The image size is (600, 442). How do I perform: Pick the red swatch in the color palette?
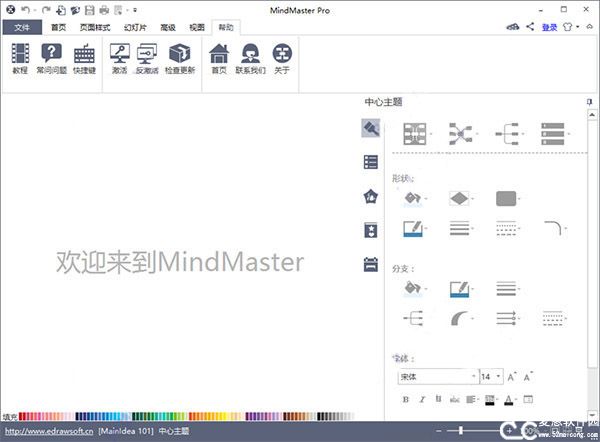[x=23, y=416]
